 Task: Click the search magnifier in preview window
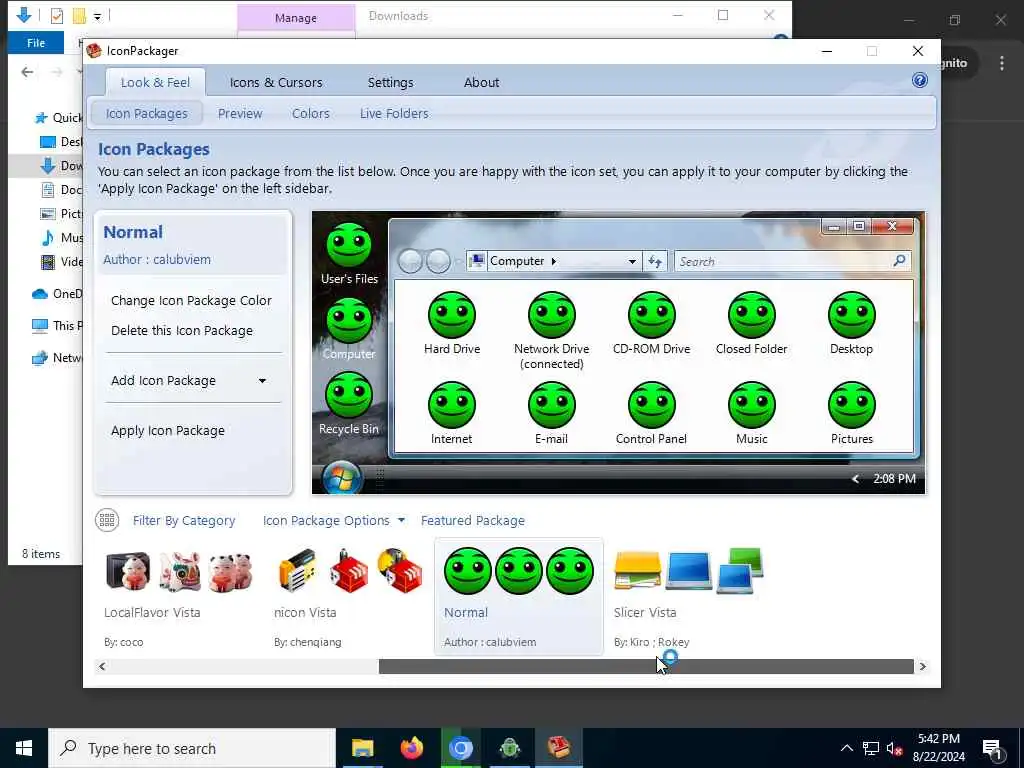coord(899,261)
